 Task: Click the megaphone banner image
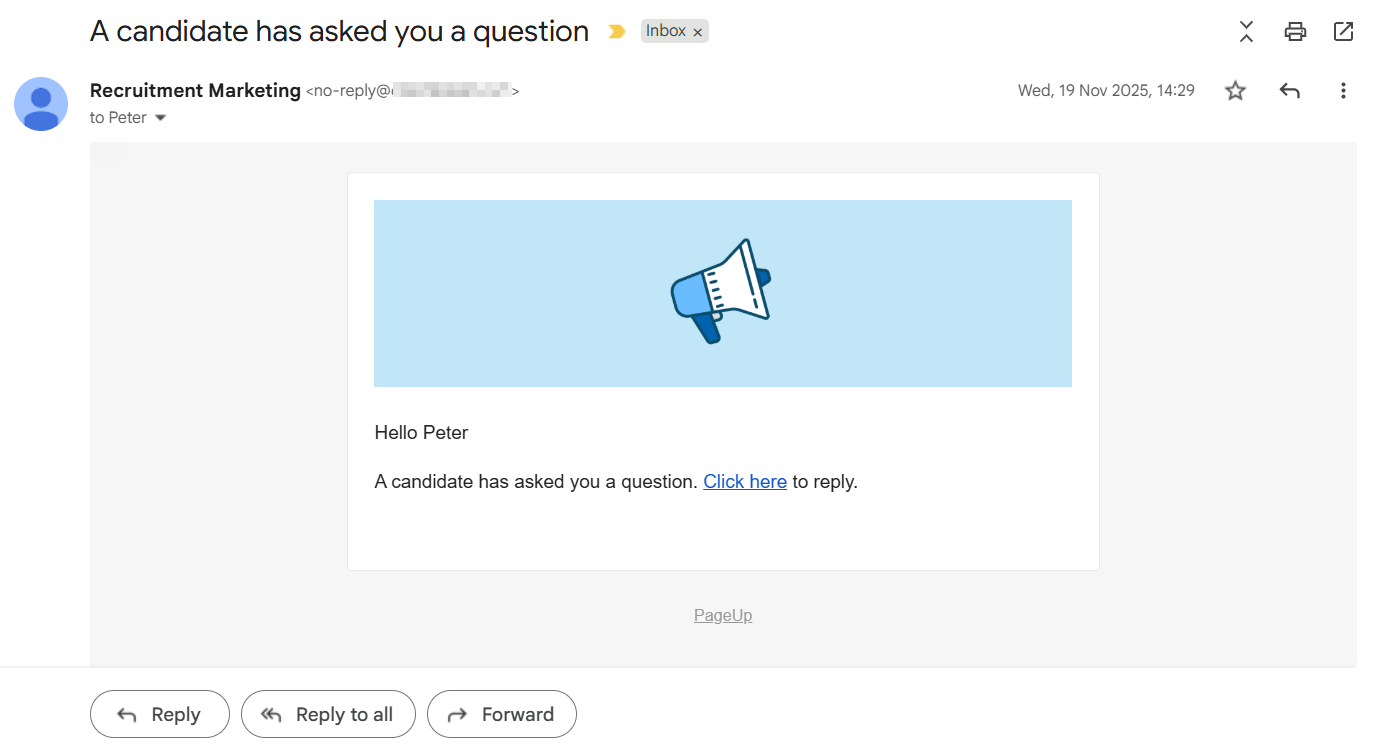point(722,293)
